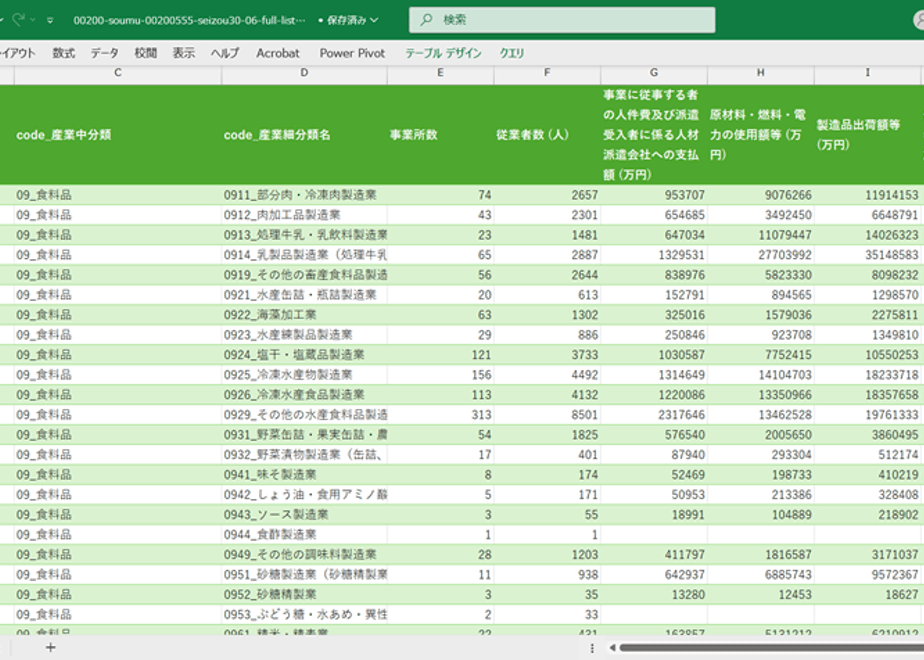Open the Redo history dropdown arrow
924x660 pixels.
(x=33, y=20)
